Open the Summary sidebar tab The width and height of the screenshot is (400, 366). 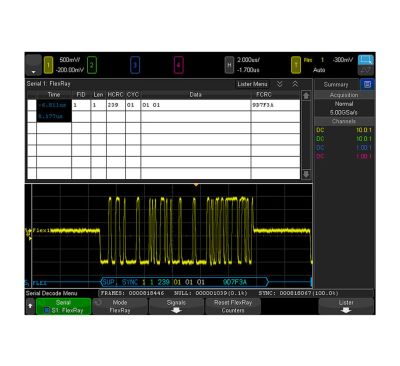pos(336,85)
